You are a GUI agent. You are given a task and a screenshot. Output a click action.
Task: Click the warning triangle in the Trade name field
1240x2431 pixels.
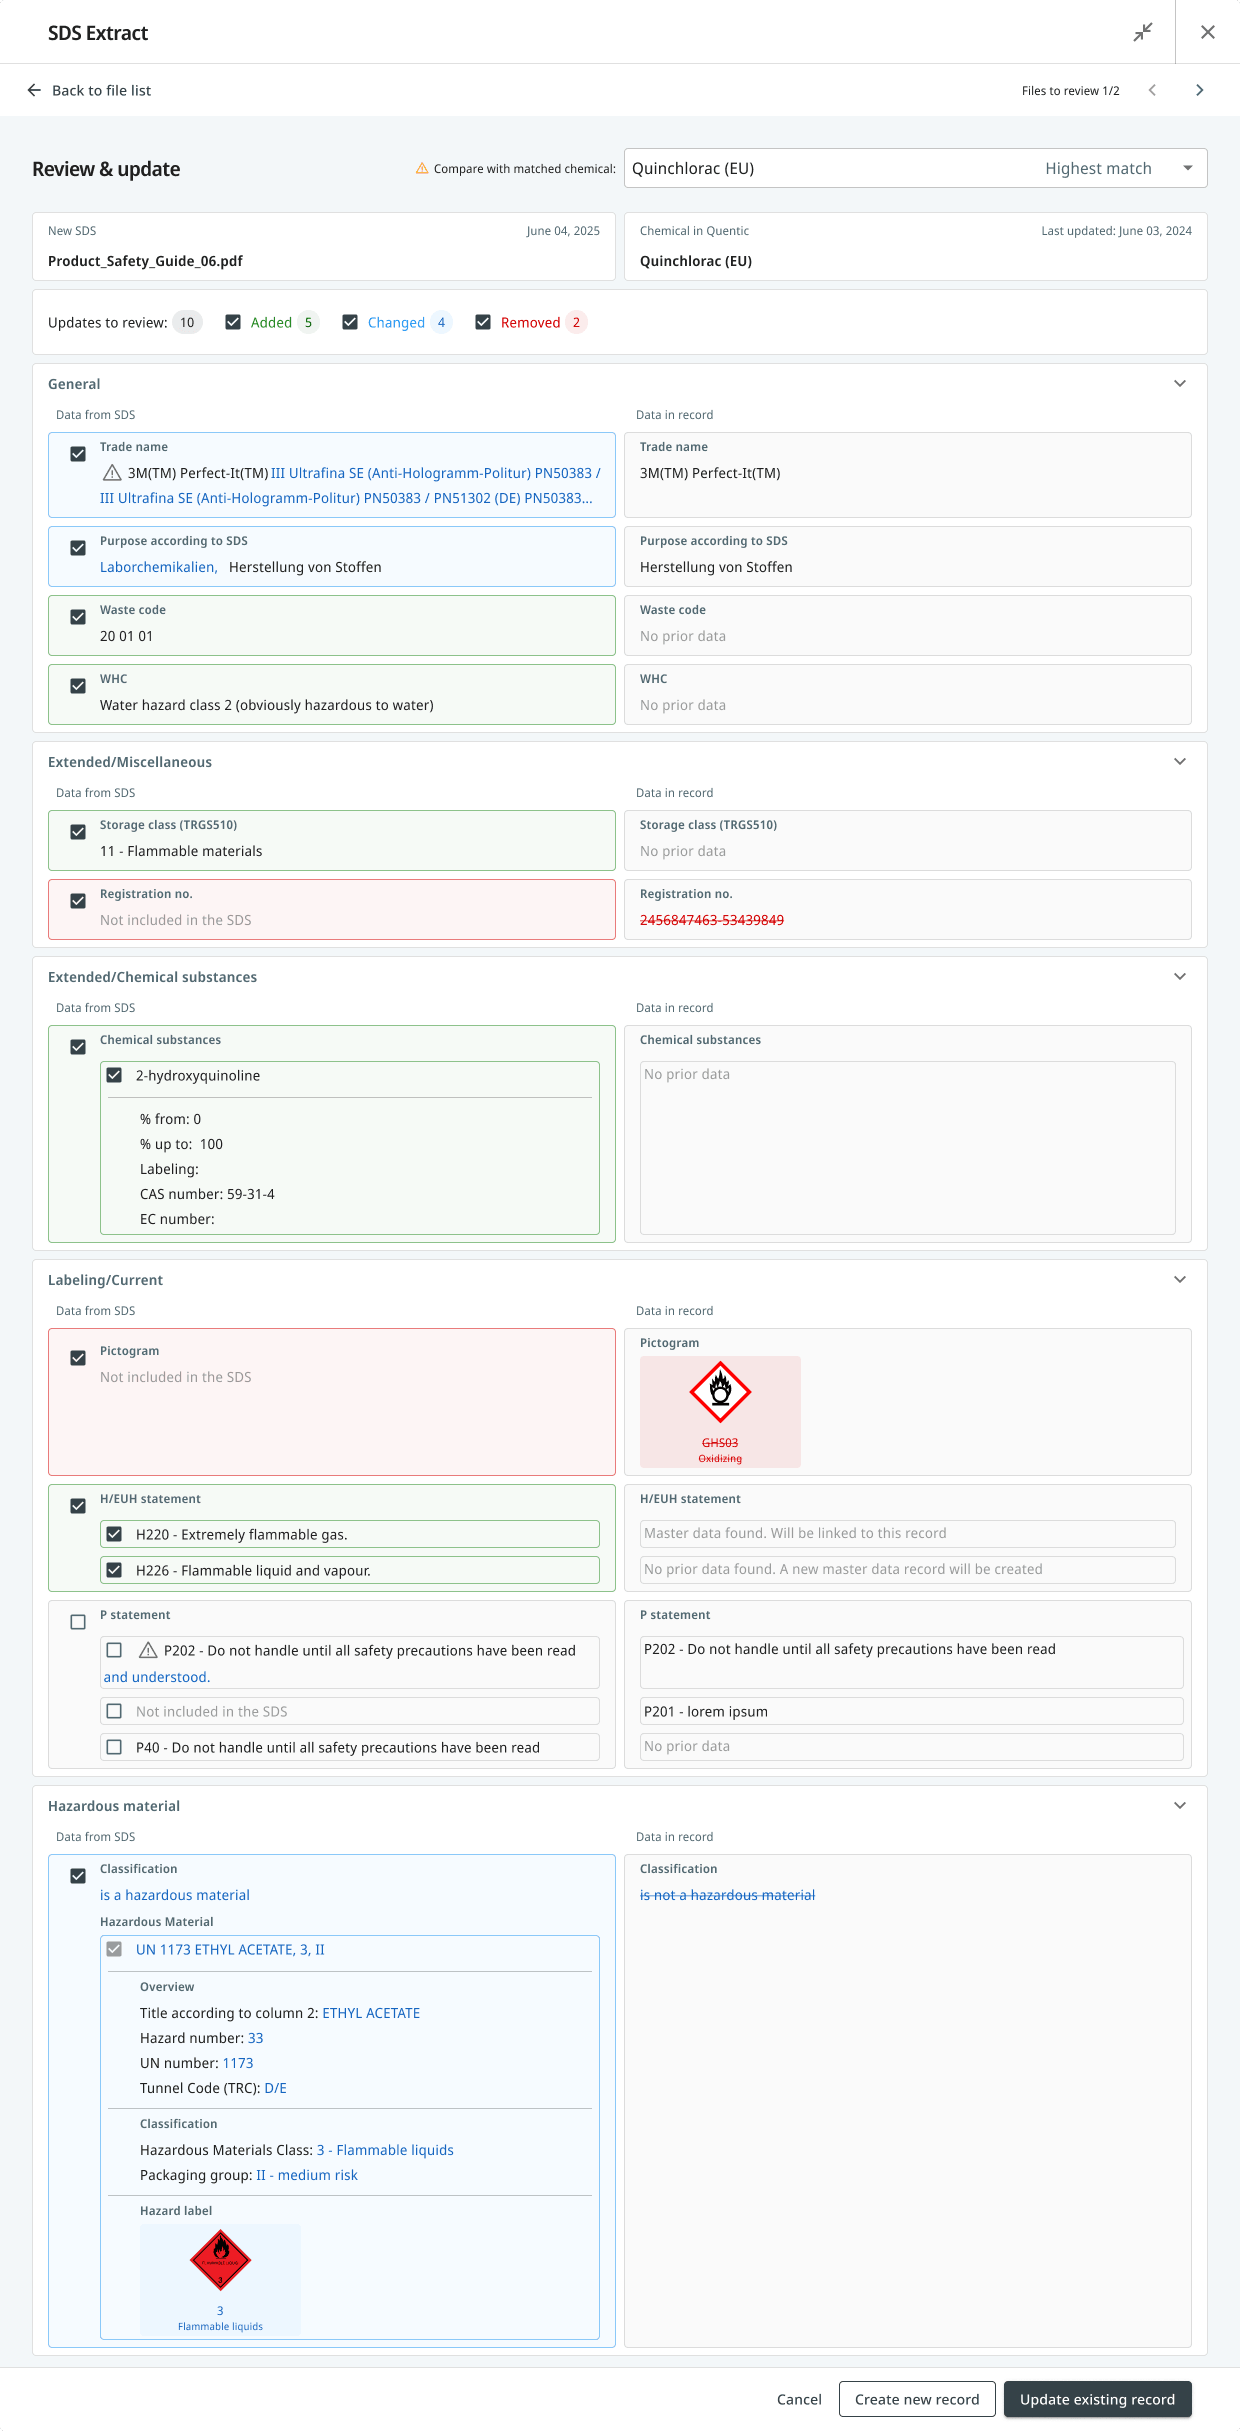click(112, 473)
